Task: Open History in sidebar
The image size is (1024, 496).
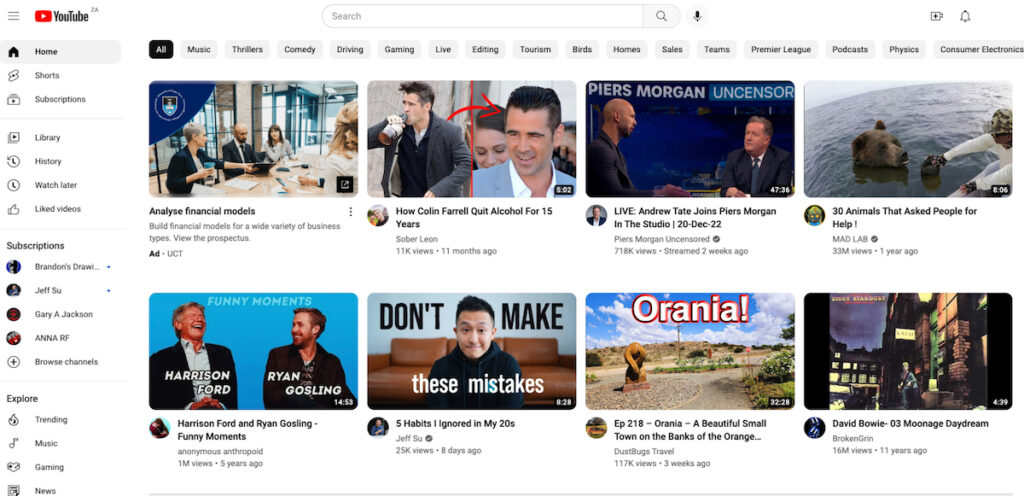Action: [x=61, y=161]
